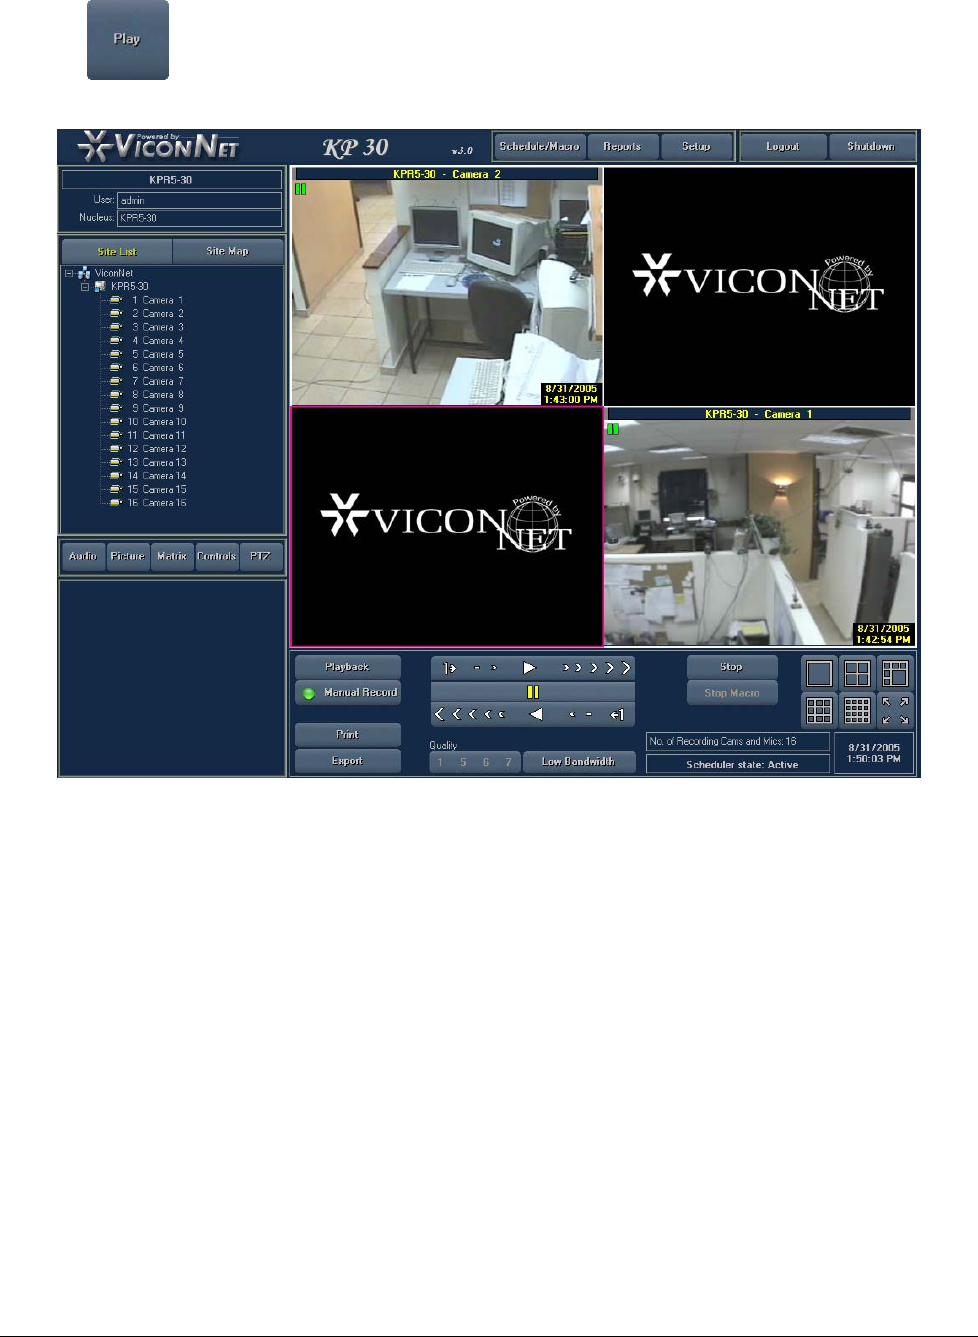Open the PTZ tab
The image size is (978, 1337).
[x=261, y=556]
